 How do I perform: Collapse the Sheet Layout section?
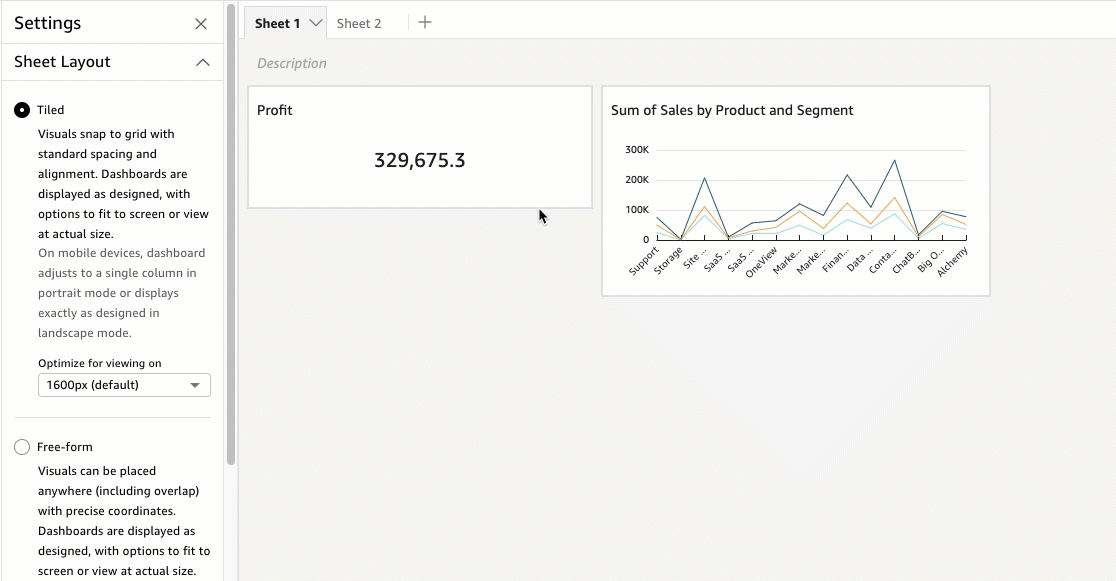(203, 62)
